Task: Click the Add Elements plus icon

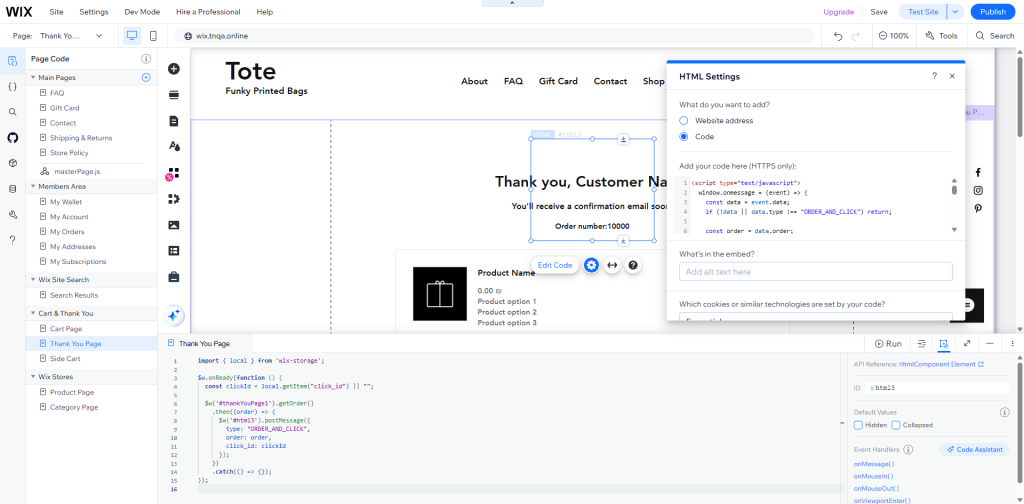Action: 174,69
